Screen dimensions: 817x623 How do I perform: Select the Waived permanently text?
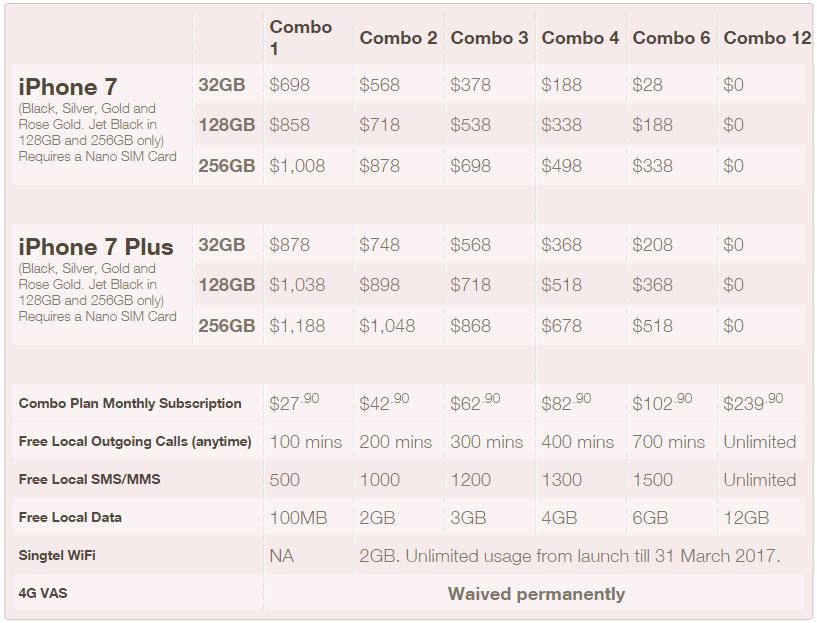tap(536, 594)
